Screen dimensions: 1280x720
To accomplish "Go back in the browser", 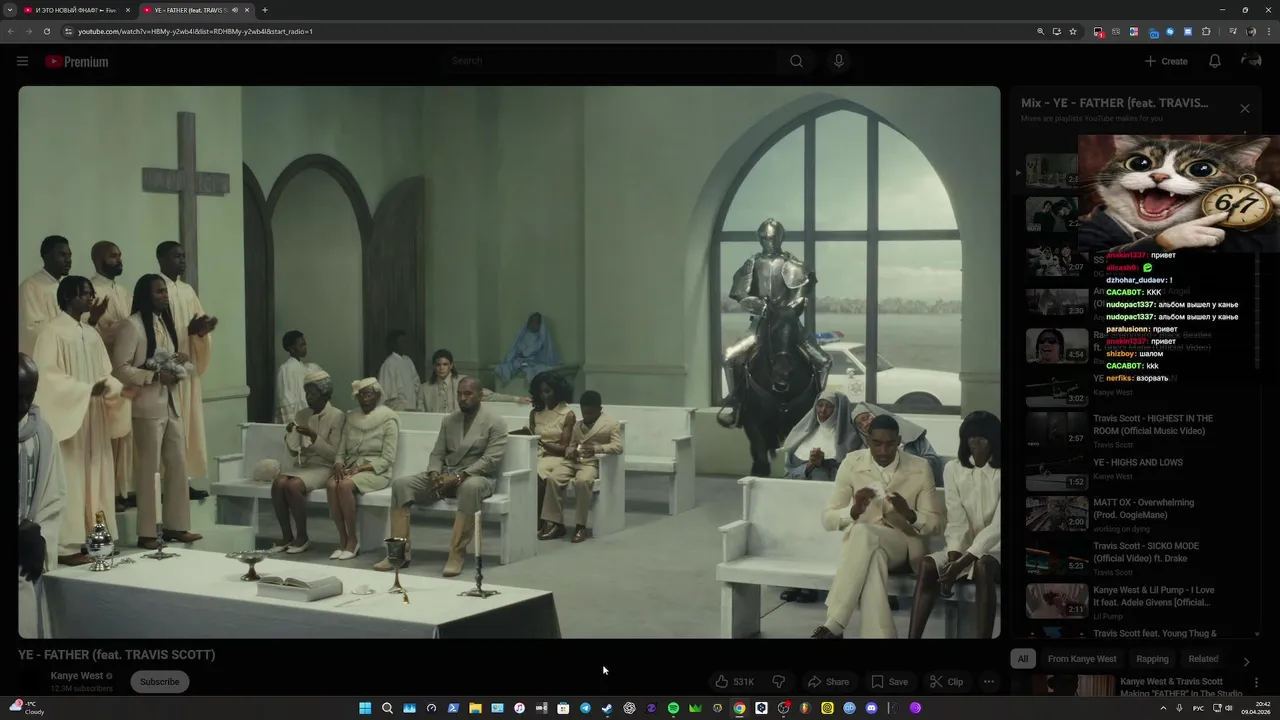I will (11, 31).
